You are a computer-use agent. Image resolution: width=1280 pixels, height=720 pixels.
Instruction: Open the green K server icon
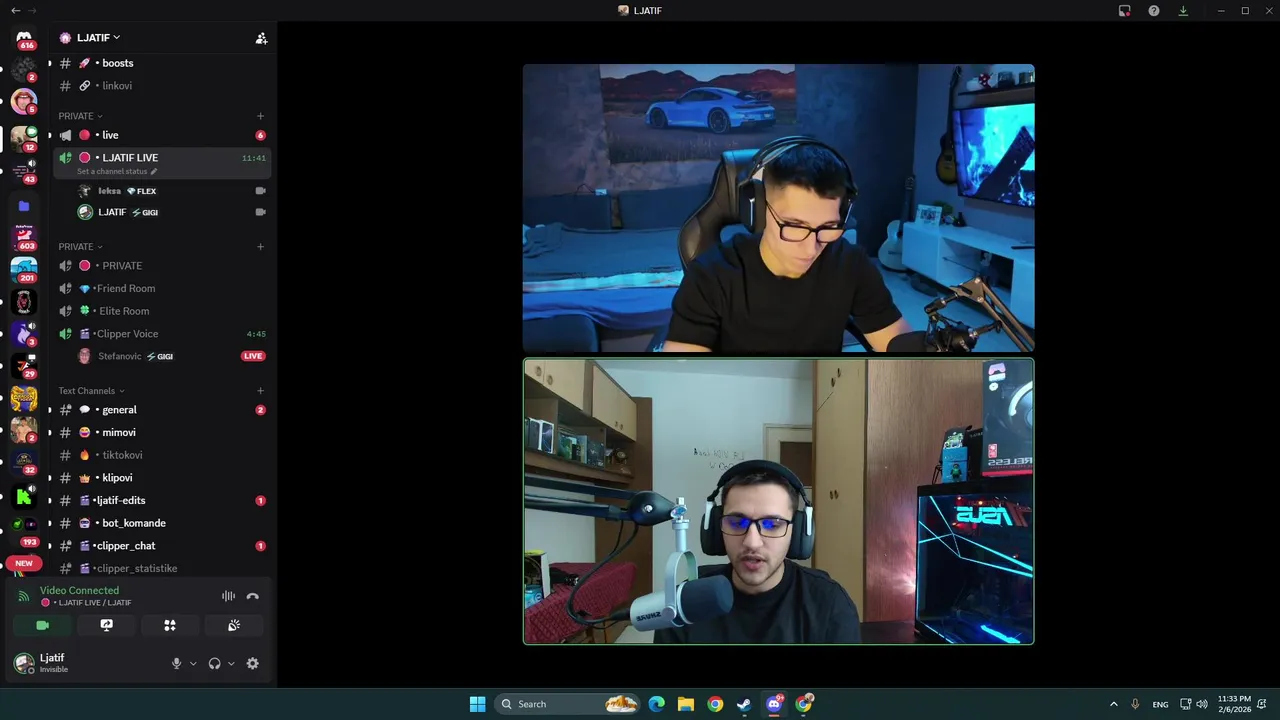(x=24, y=496)
